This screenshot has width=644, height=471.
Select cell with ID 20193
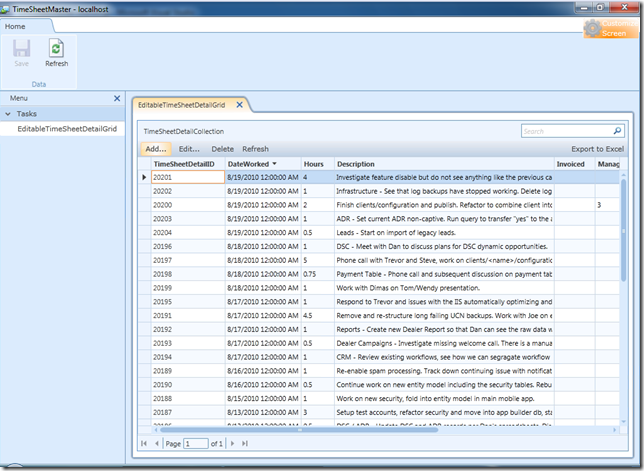pos(188,343)
